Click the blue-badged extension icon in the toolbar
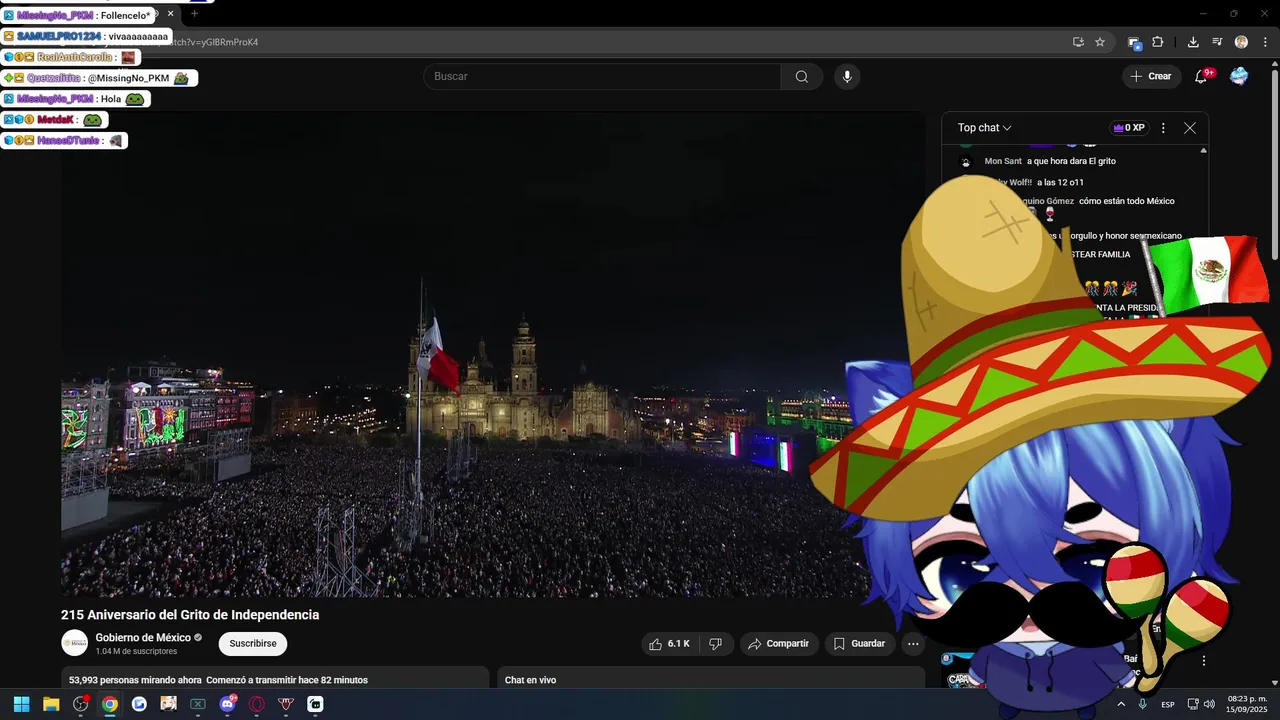The image size is (1280, 720). pos(1134,42)
